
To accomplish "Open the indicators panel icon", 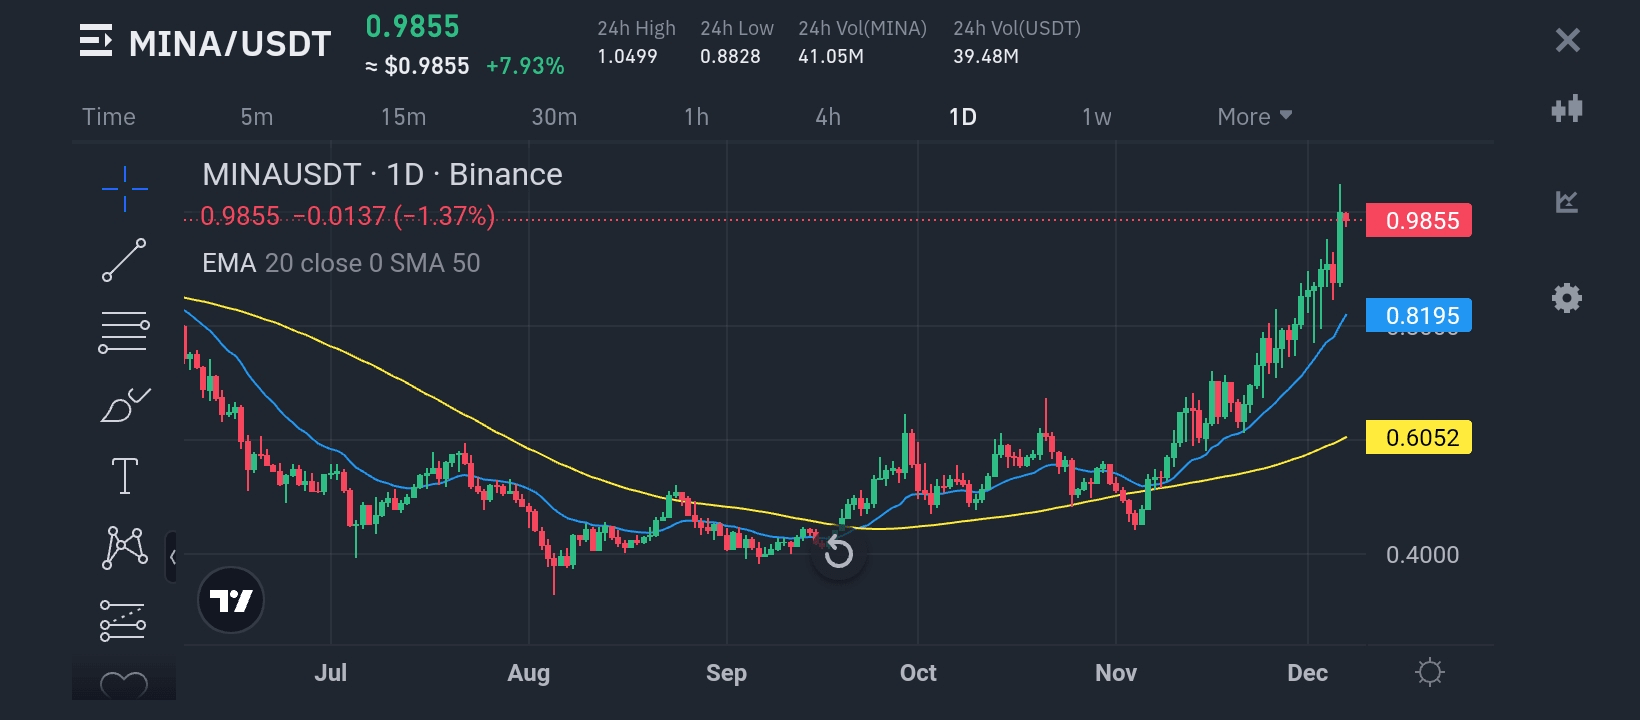I will pos(1567,202).
